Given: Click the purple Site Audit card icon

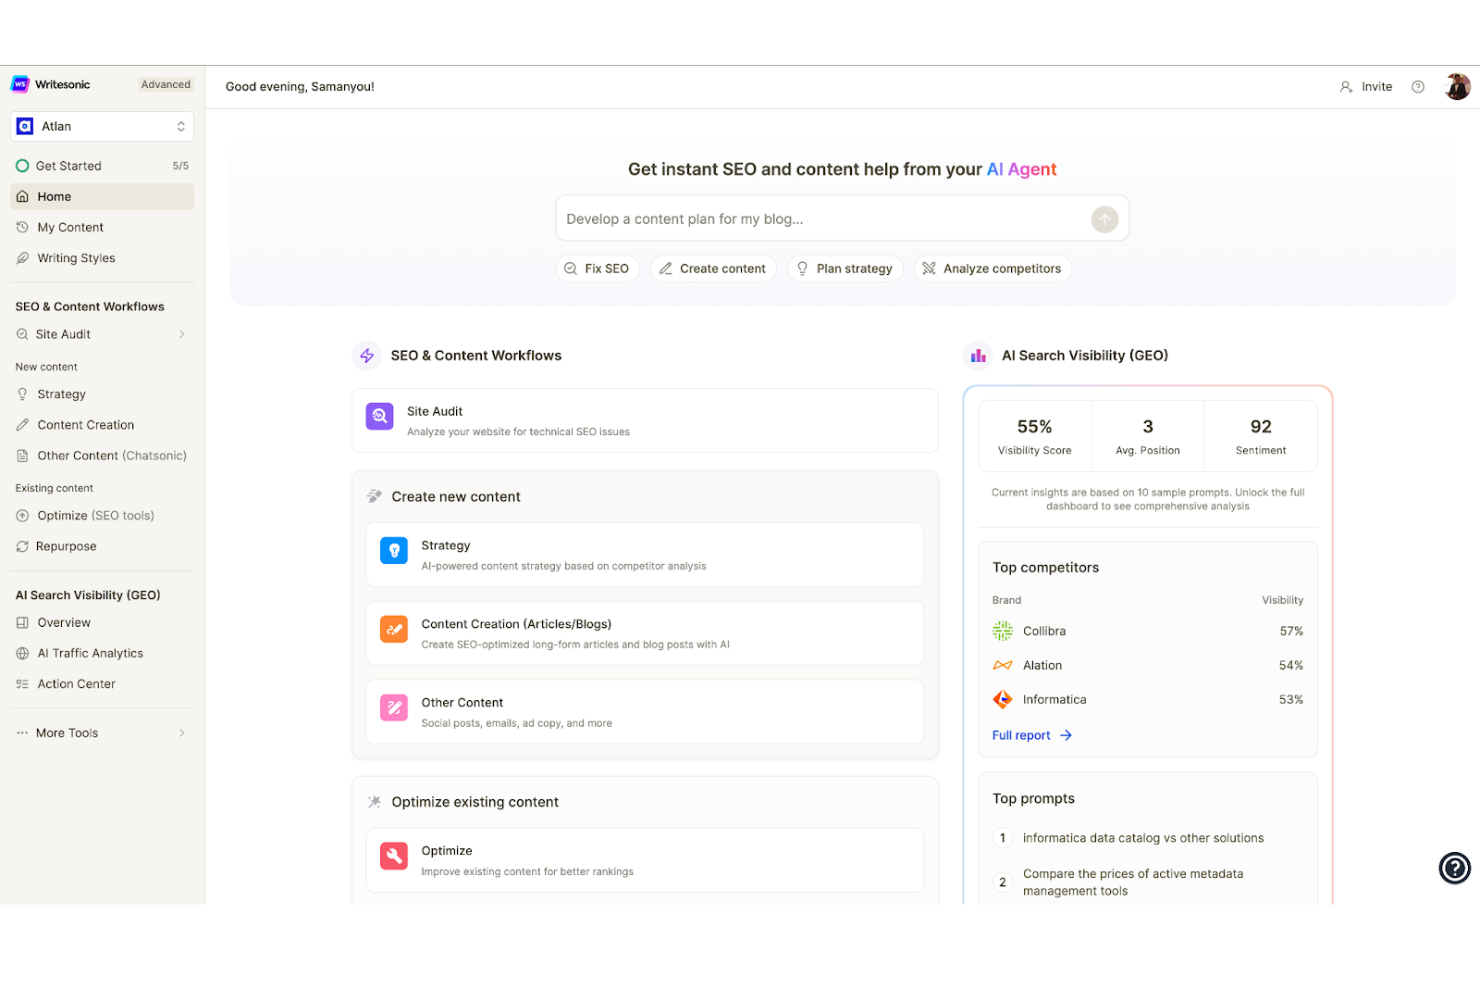Looking at the screenshot, I should (x=380, y=417).
